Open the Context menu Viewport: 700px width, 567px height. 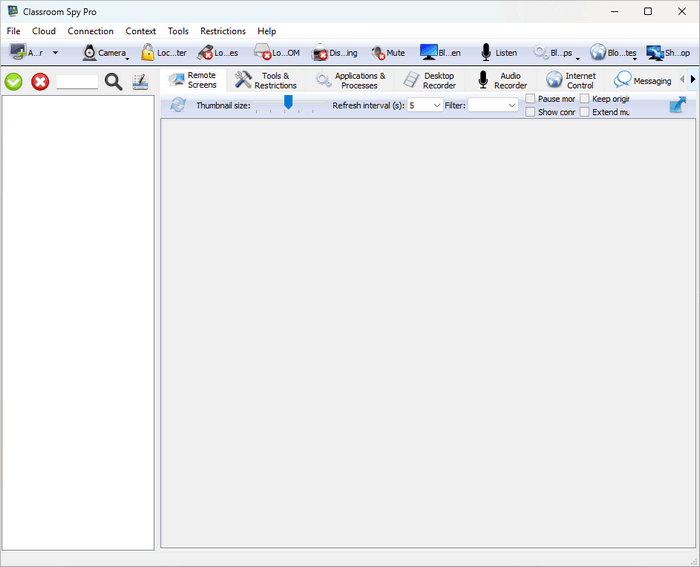[x=141, y=31]
